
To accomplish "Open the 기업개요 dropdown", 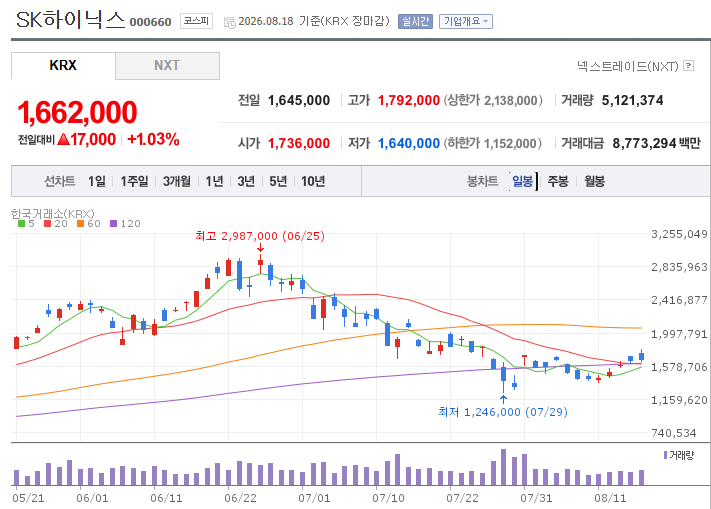I will click(x=466, y=21).
